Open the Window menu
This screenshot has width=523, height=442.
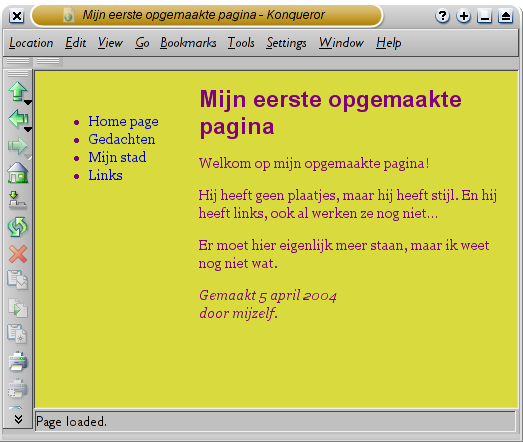pos(341,43)
